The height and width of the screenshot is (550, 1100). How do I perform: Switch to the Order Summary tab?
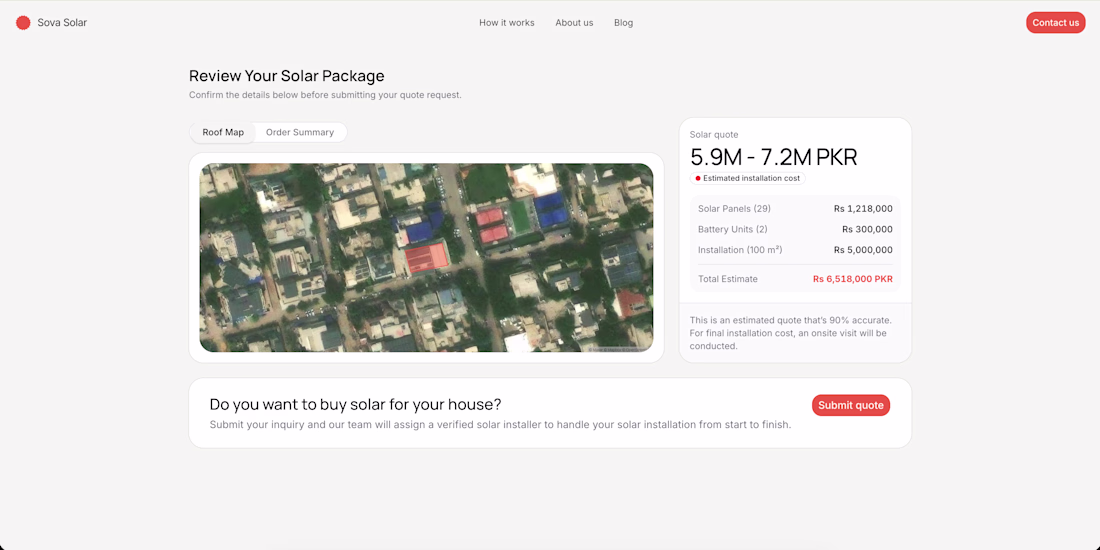(x=300, y=132)
